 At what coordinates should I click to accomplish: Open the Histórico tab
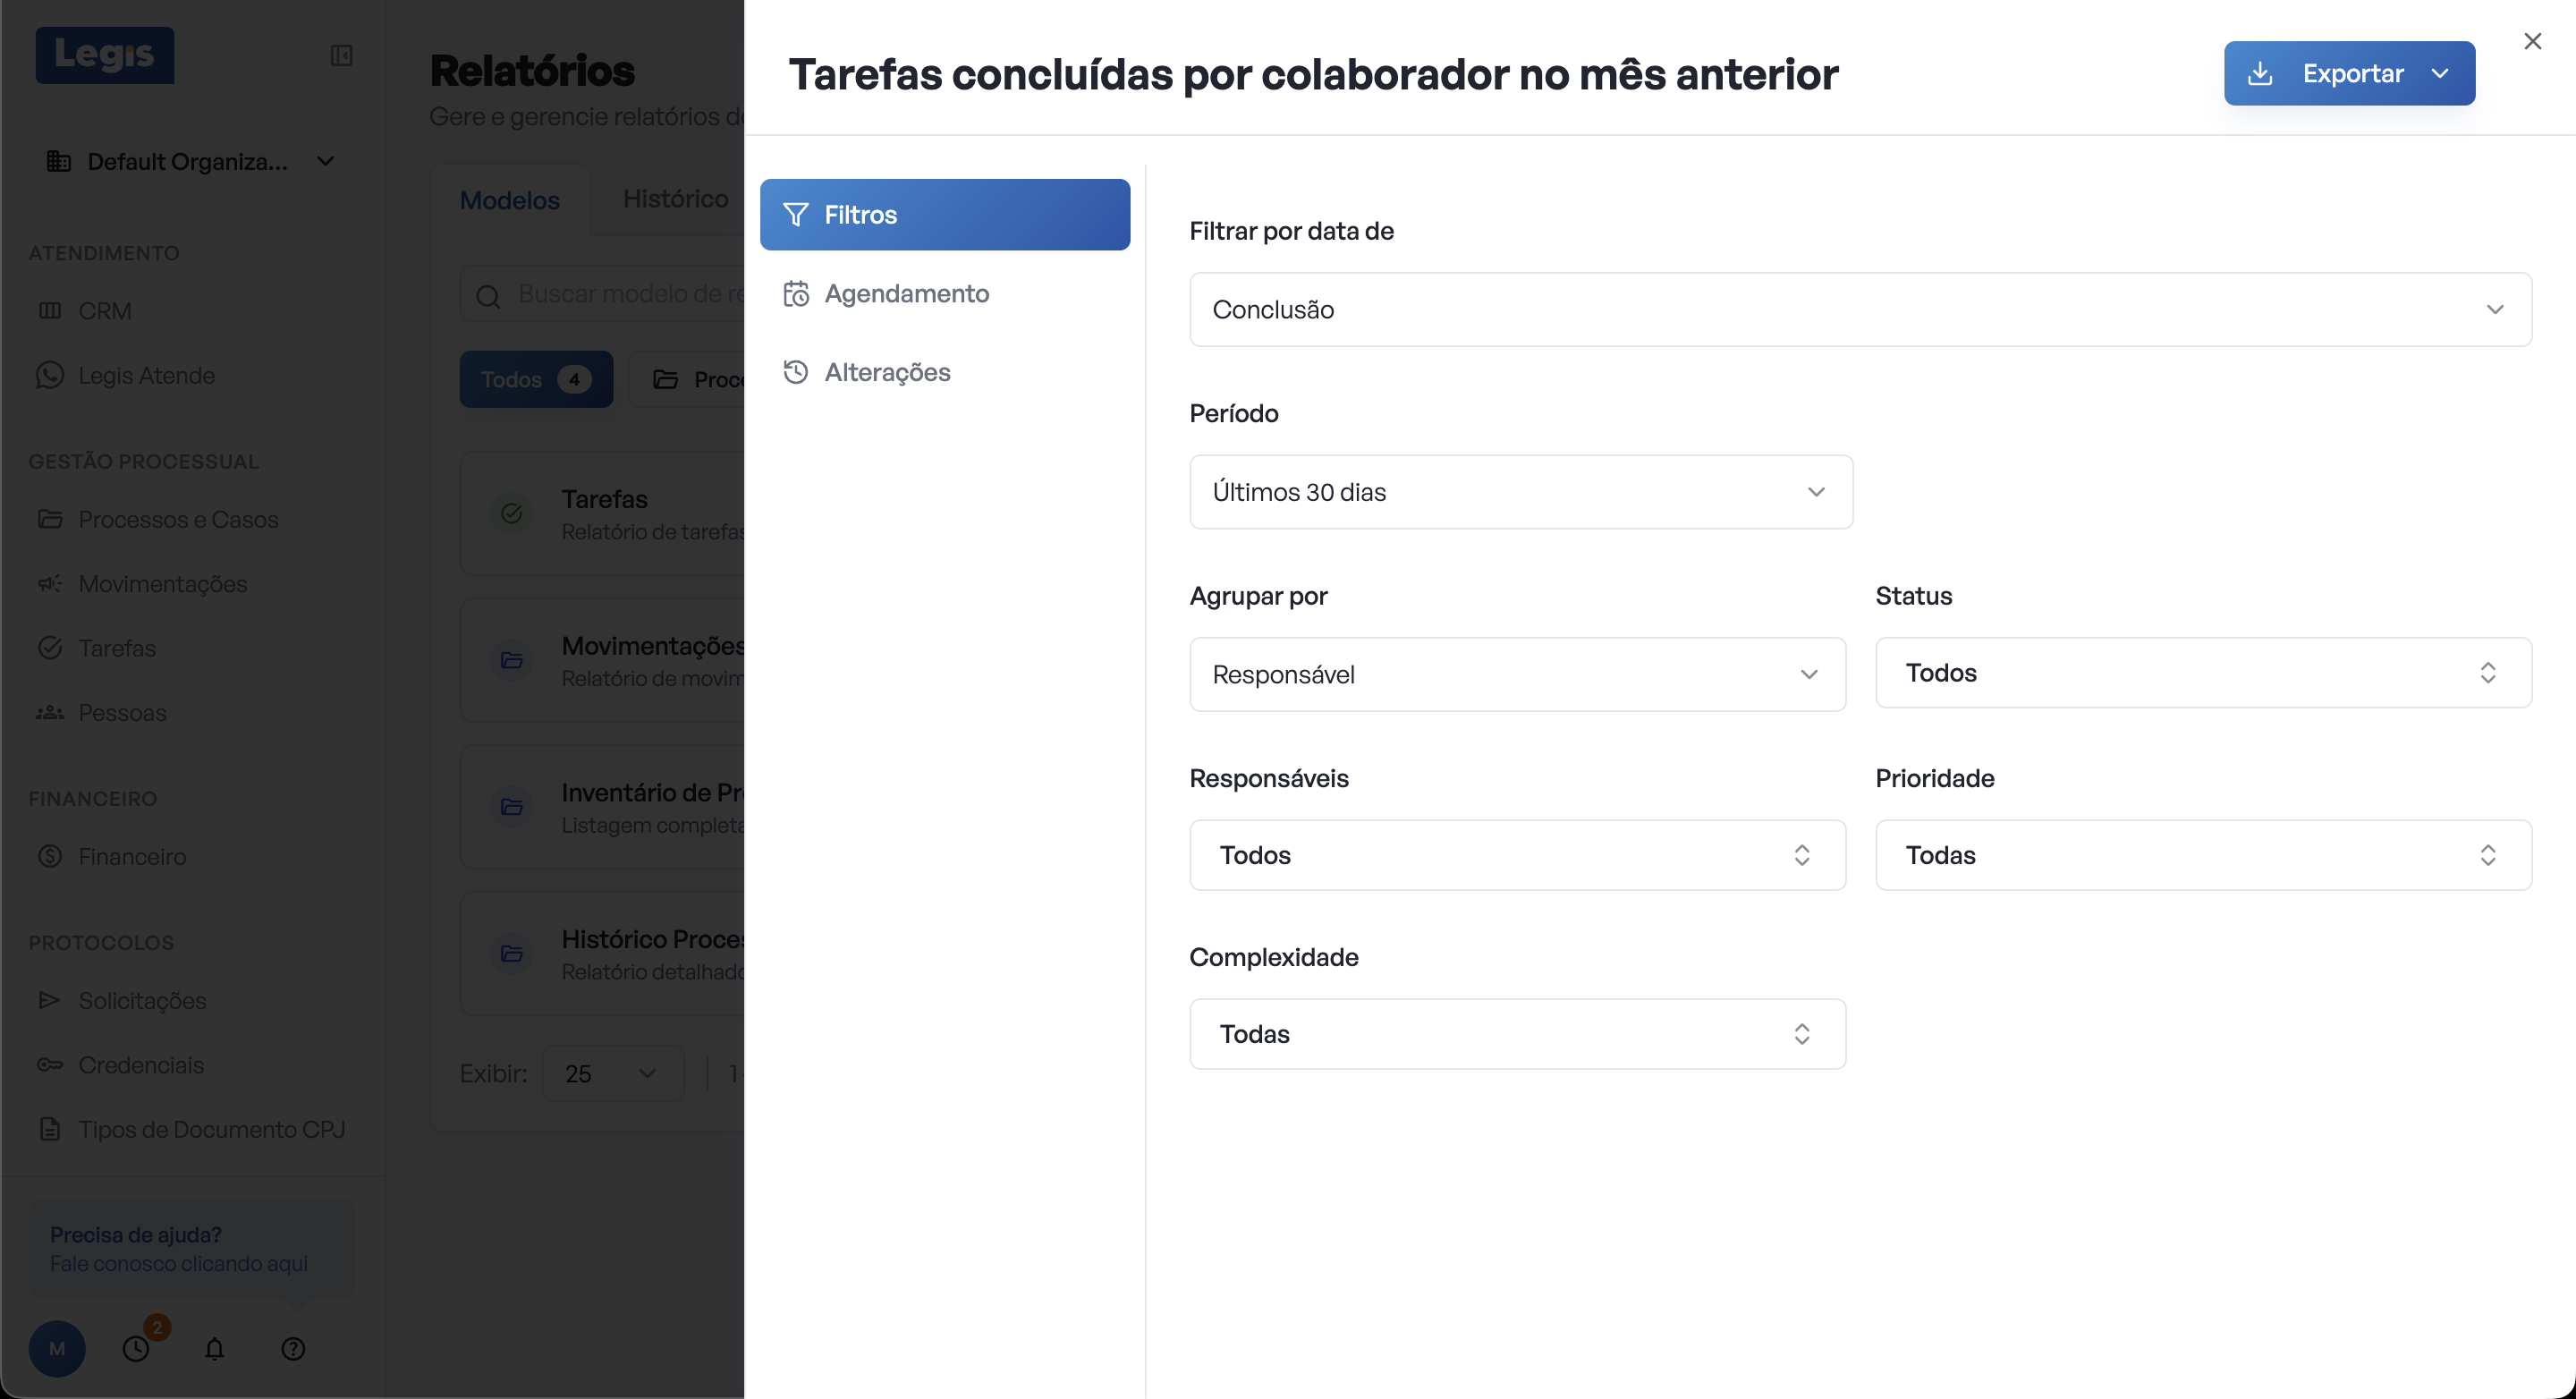675,199
